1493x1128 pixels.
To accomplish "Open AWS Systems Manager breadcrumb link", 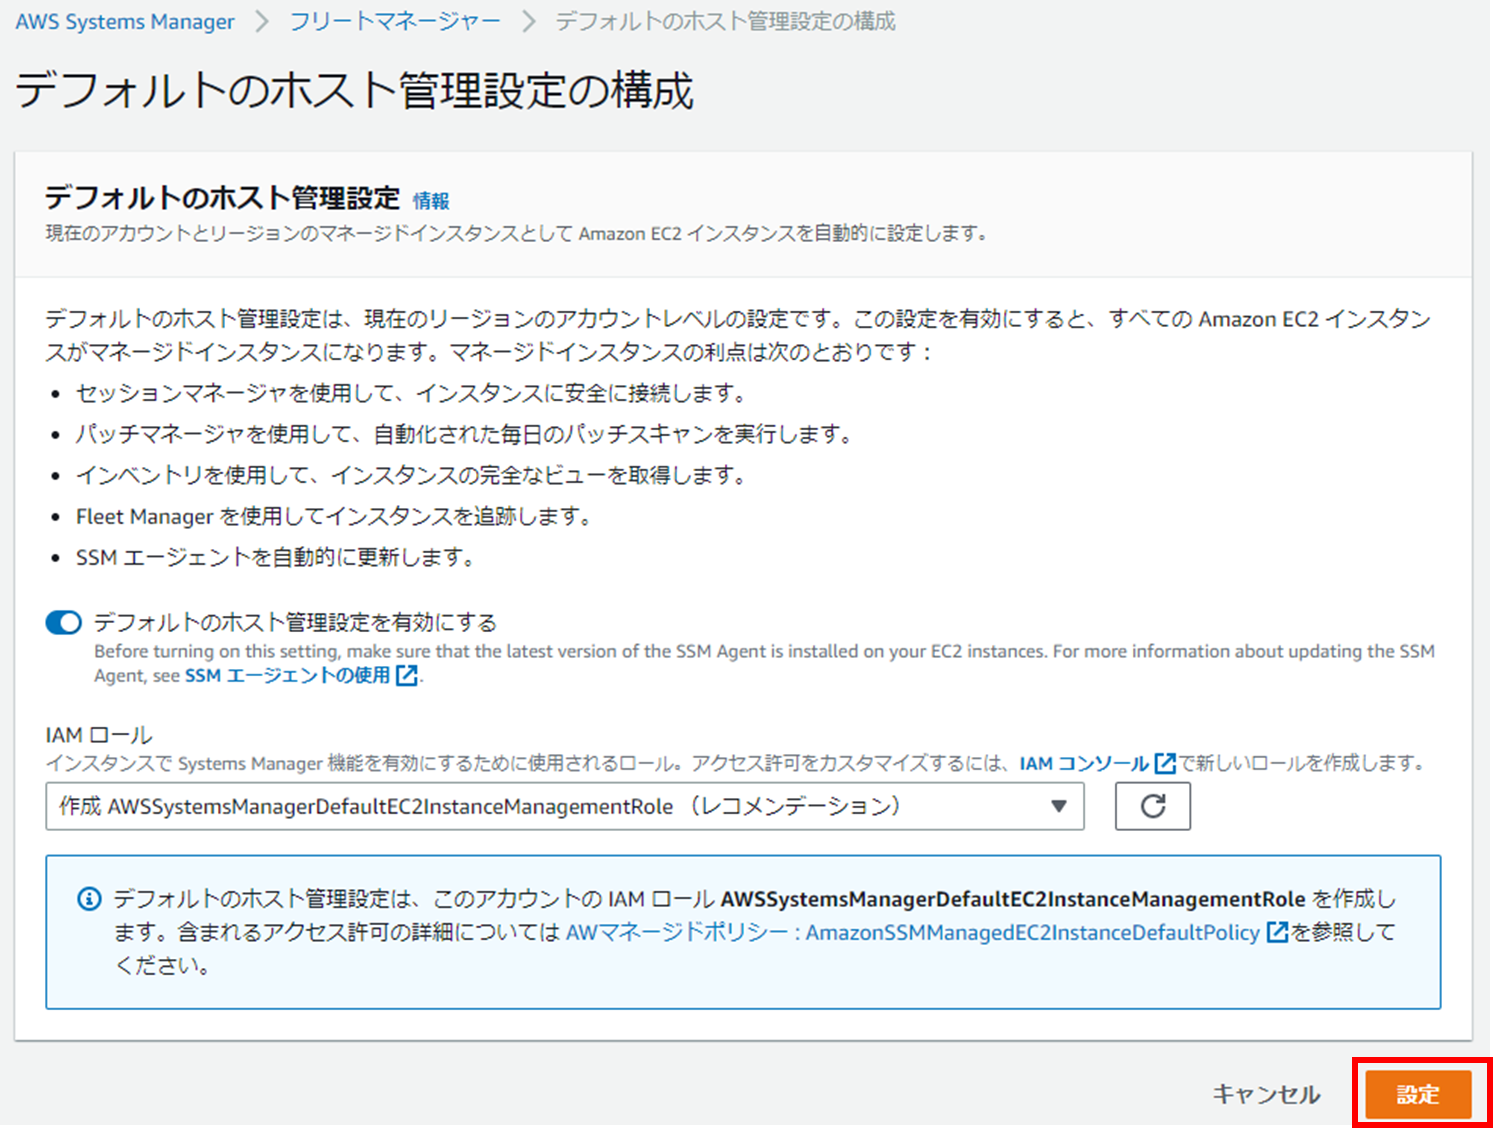I will click(124, 21).
